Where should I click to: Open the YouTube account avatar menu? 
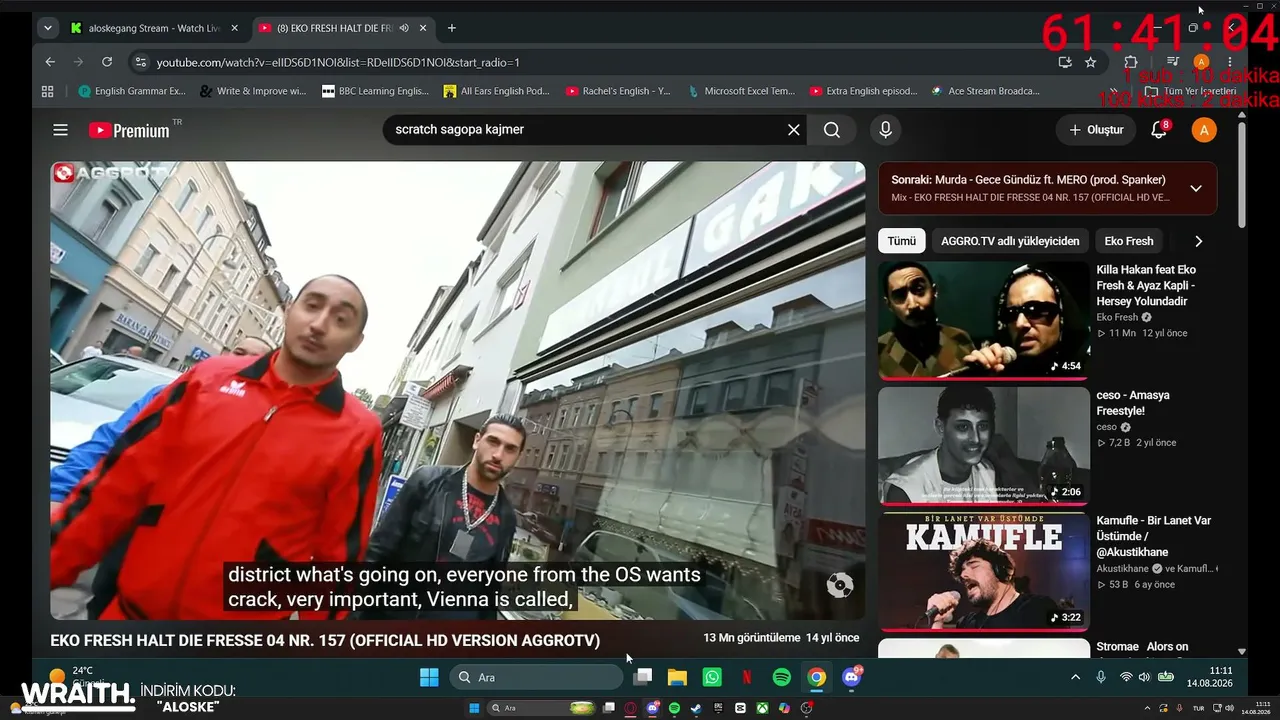[x=1204, y=130]
